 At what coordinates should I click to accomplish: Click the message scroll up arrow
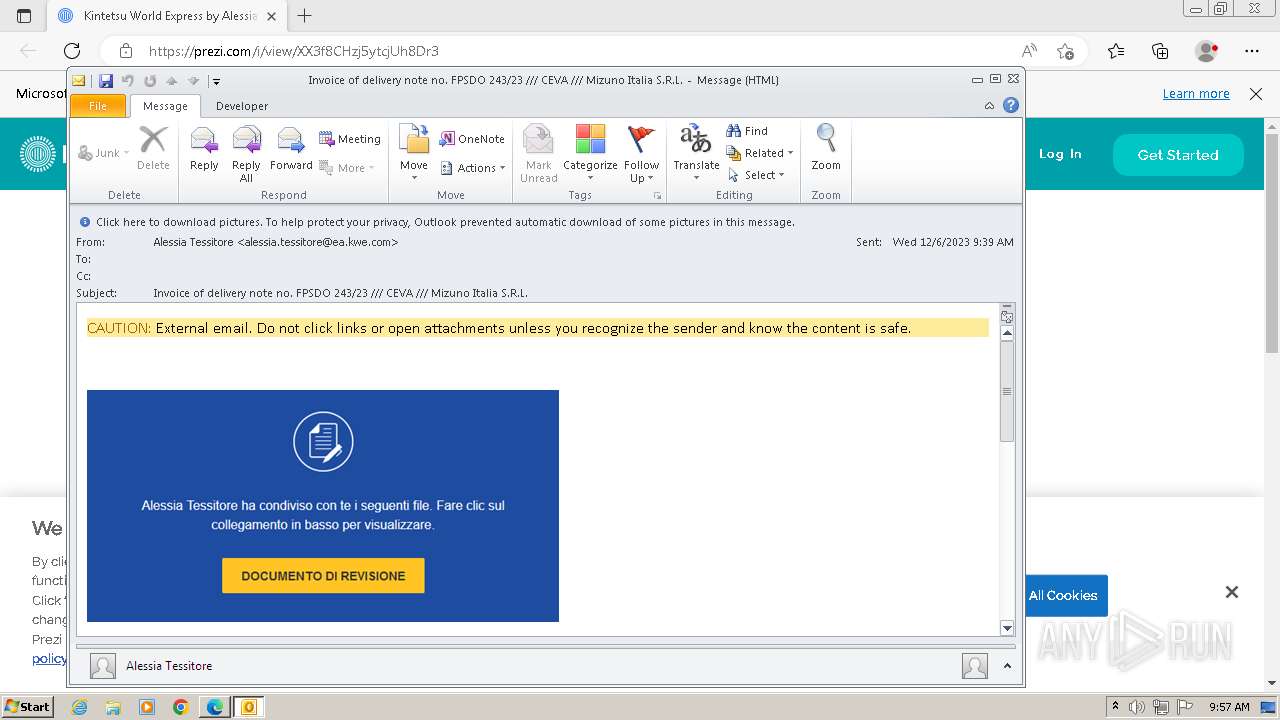point(1007,333)
